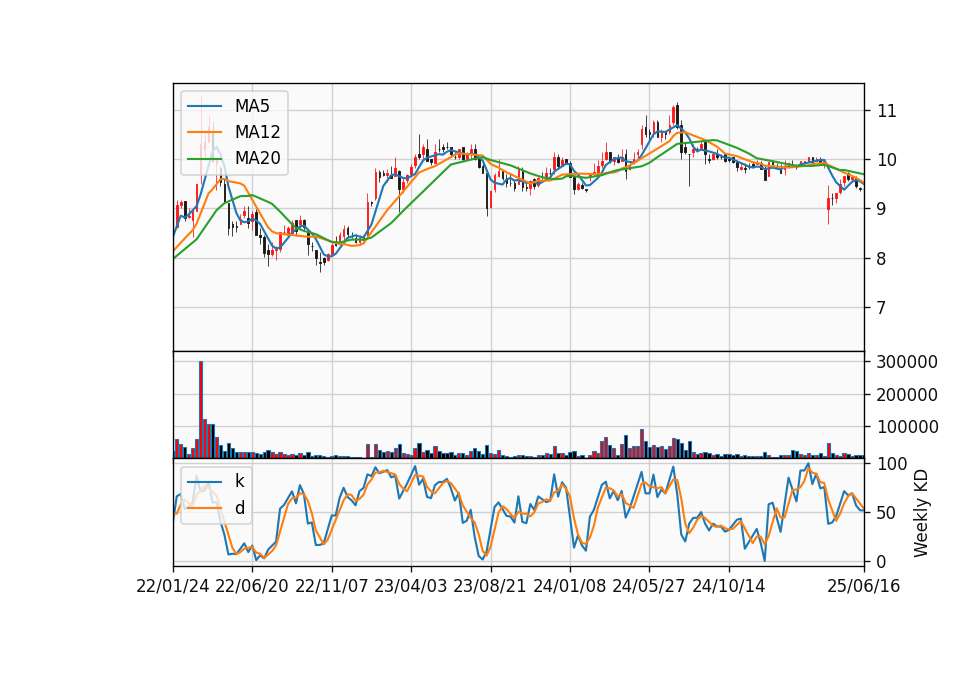The width and height of the screenshot is (960, 690).
Task: Click the blue MA5 legend line sample
Action: pos(204,106)
